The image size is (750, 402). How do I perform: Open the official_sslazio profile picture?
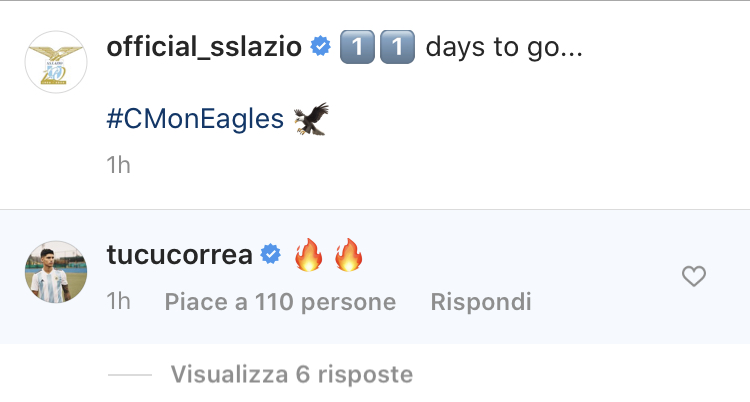click(56, 62)
